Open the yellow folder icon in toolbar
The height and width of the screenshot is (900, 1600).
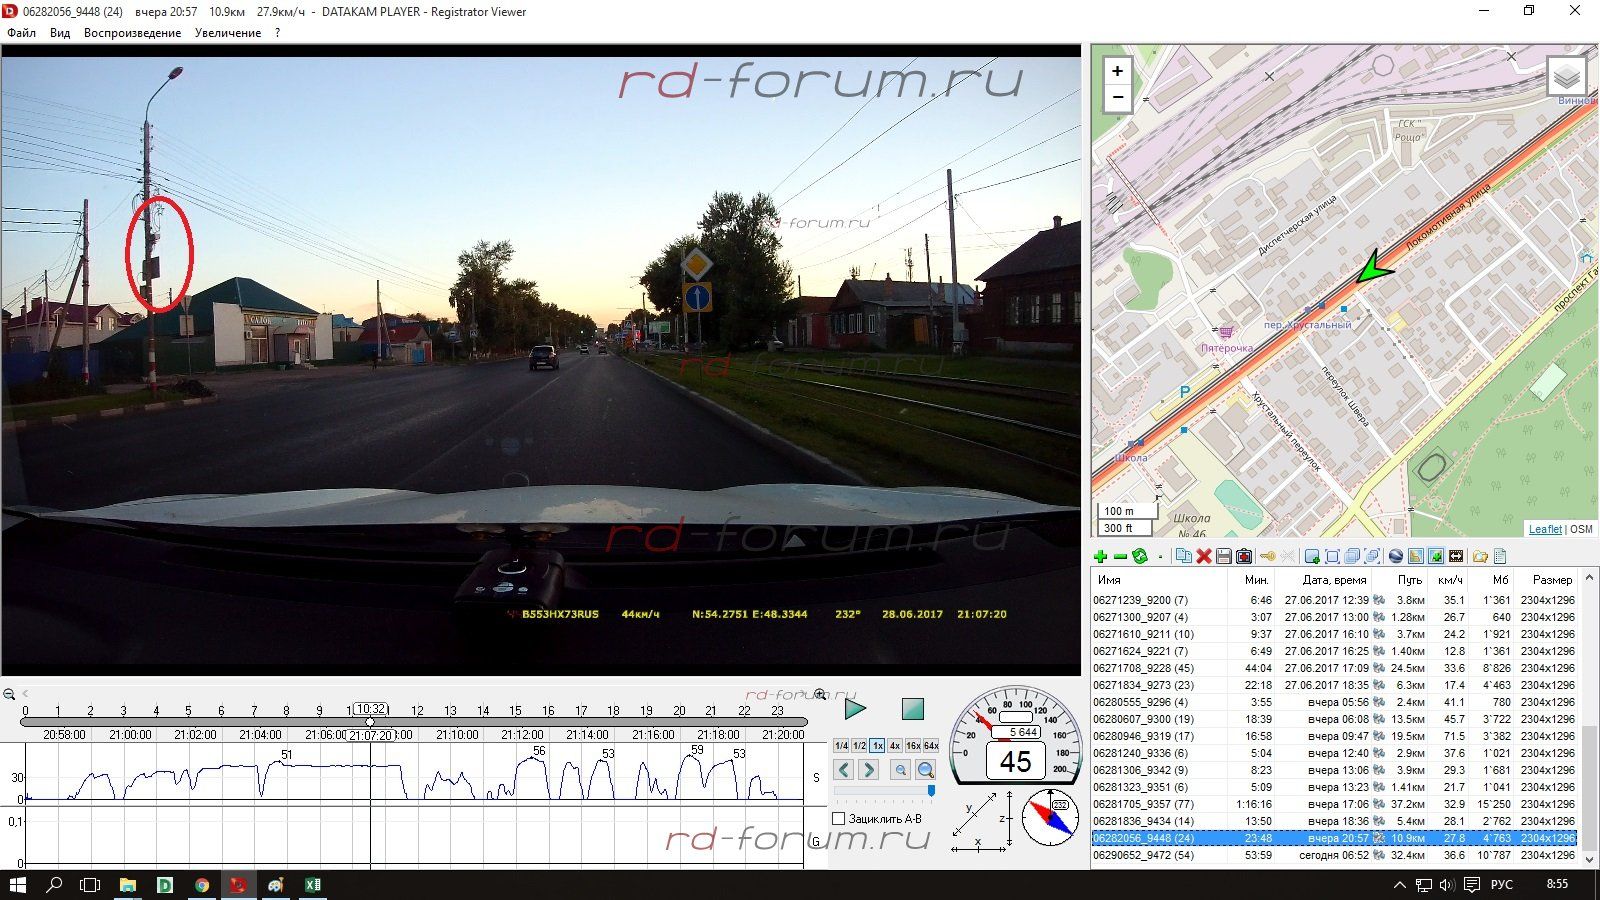(x=1479, y=557)
